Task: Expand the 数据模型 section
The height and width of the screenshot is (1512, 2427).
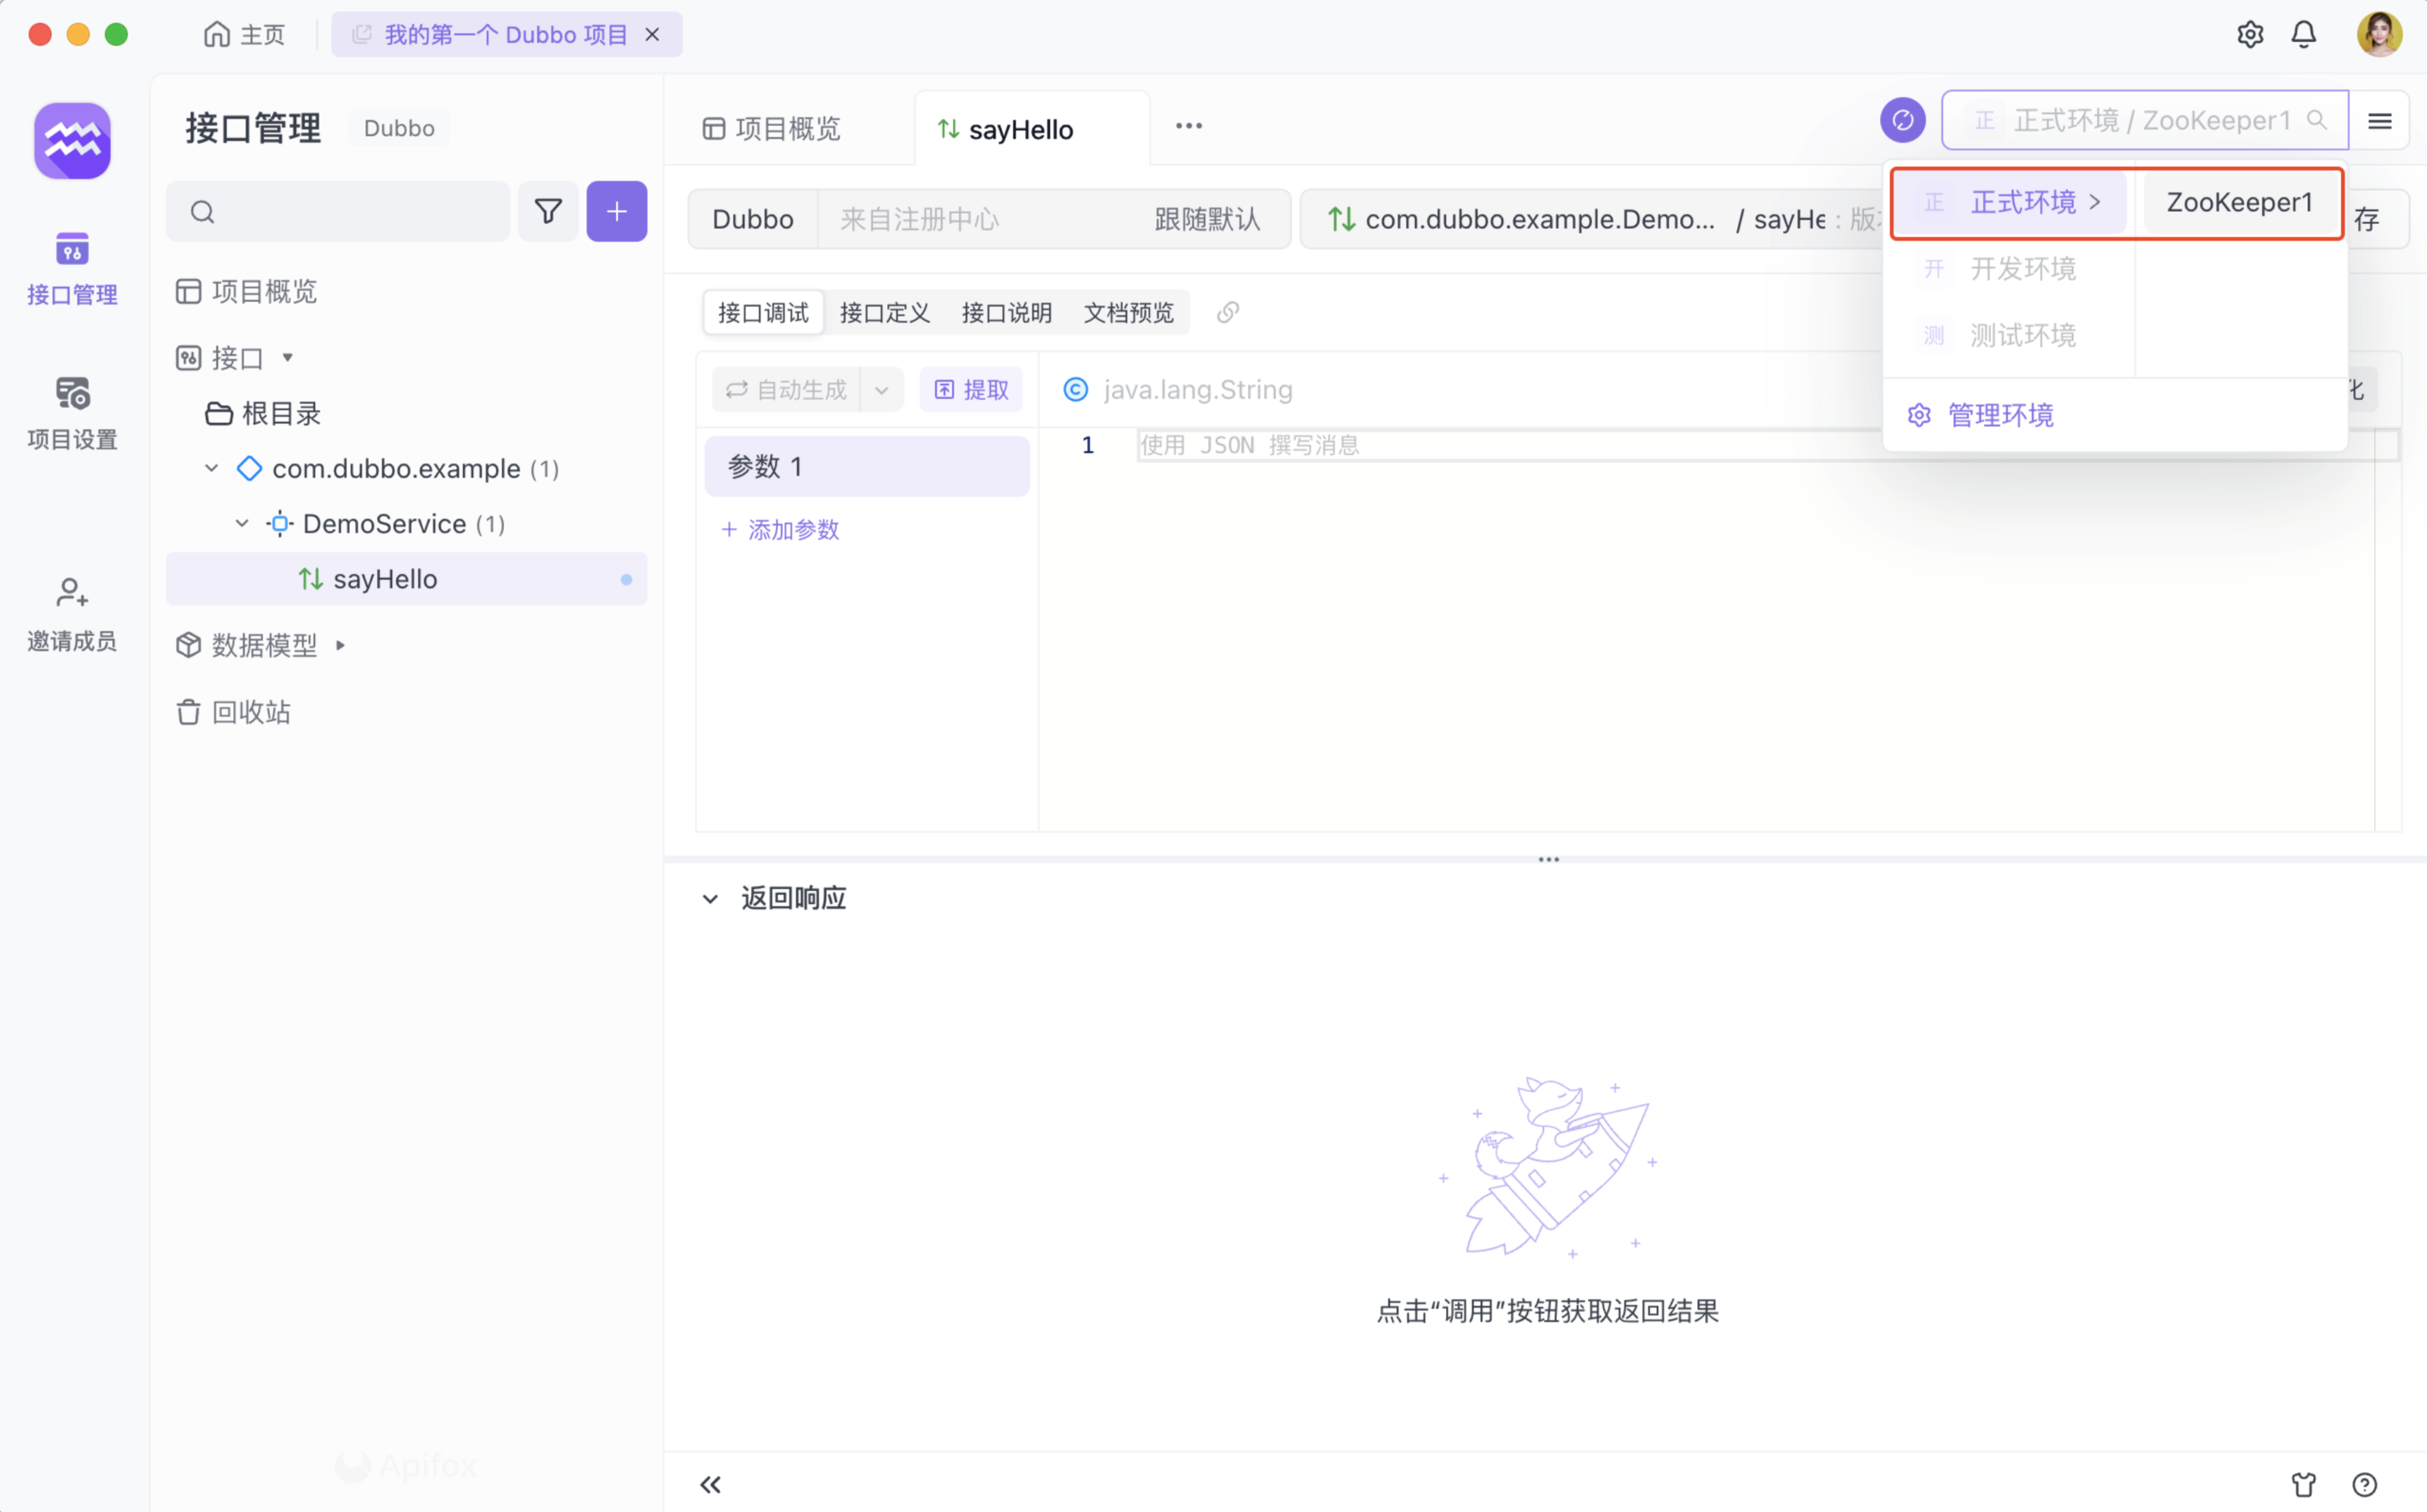Action: click(340, 645)
